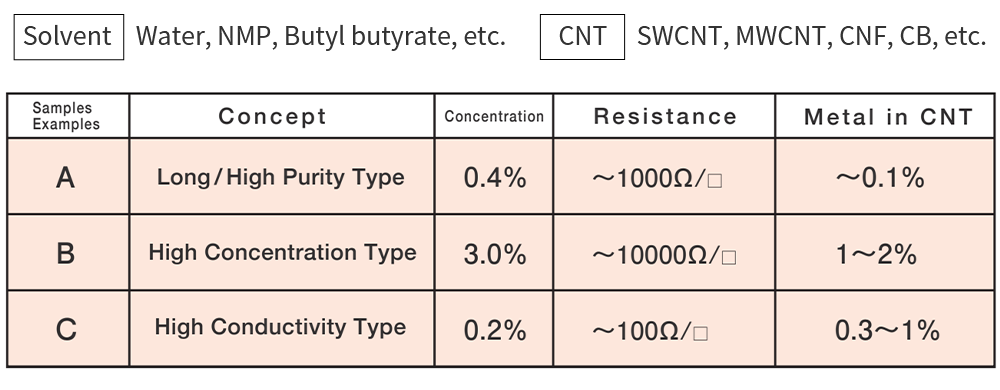Click the 0.4% concentration cell
Screen dimensions: 1000x390
click(x=494, y=177)
